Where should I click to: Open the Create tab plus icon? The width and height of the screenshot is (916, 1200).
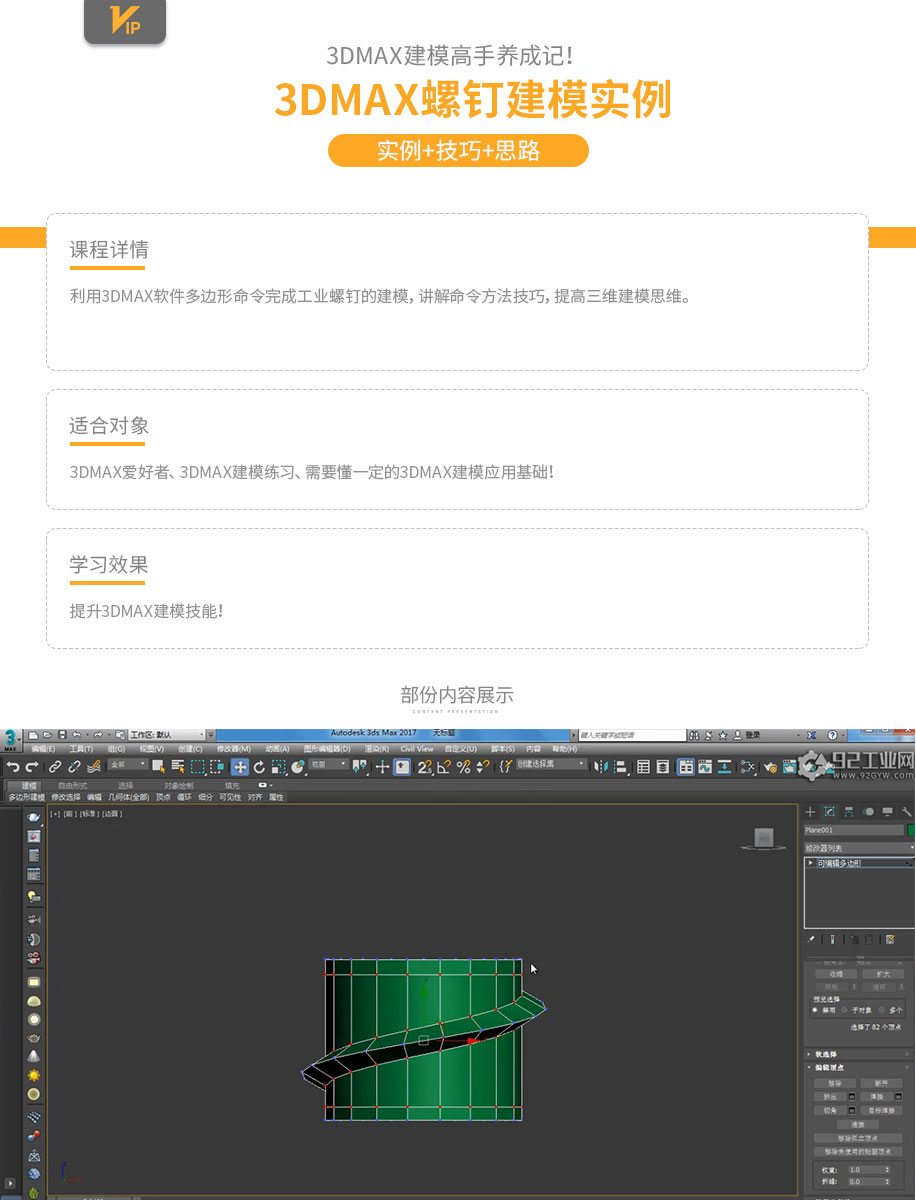[x=810, y=812]
